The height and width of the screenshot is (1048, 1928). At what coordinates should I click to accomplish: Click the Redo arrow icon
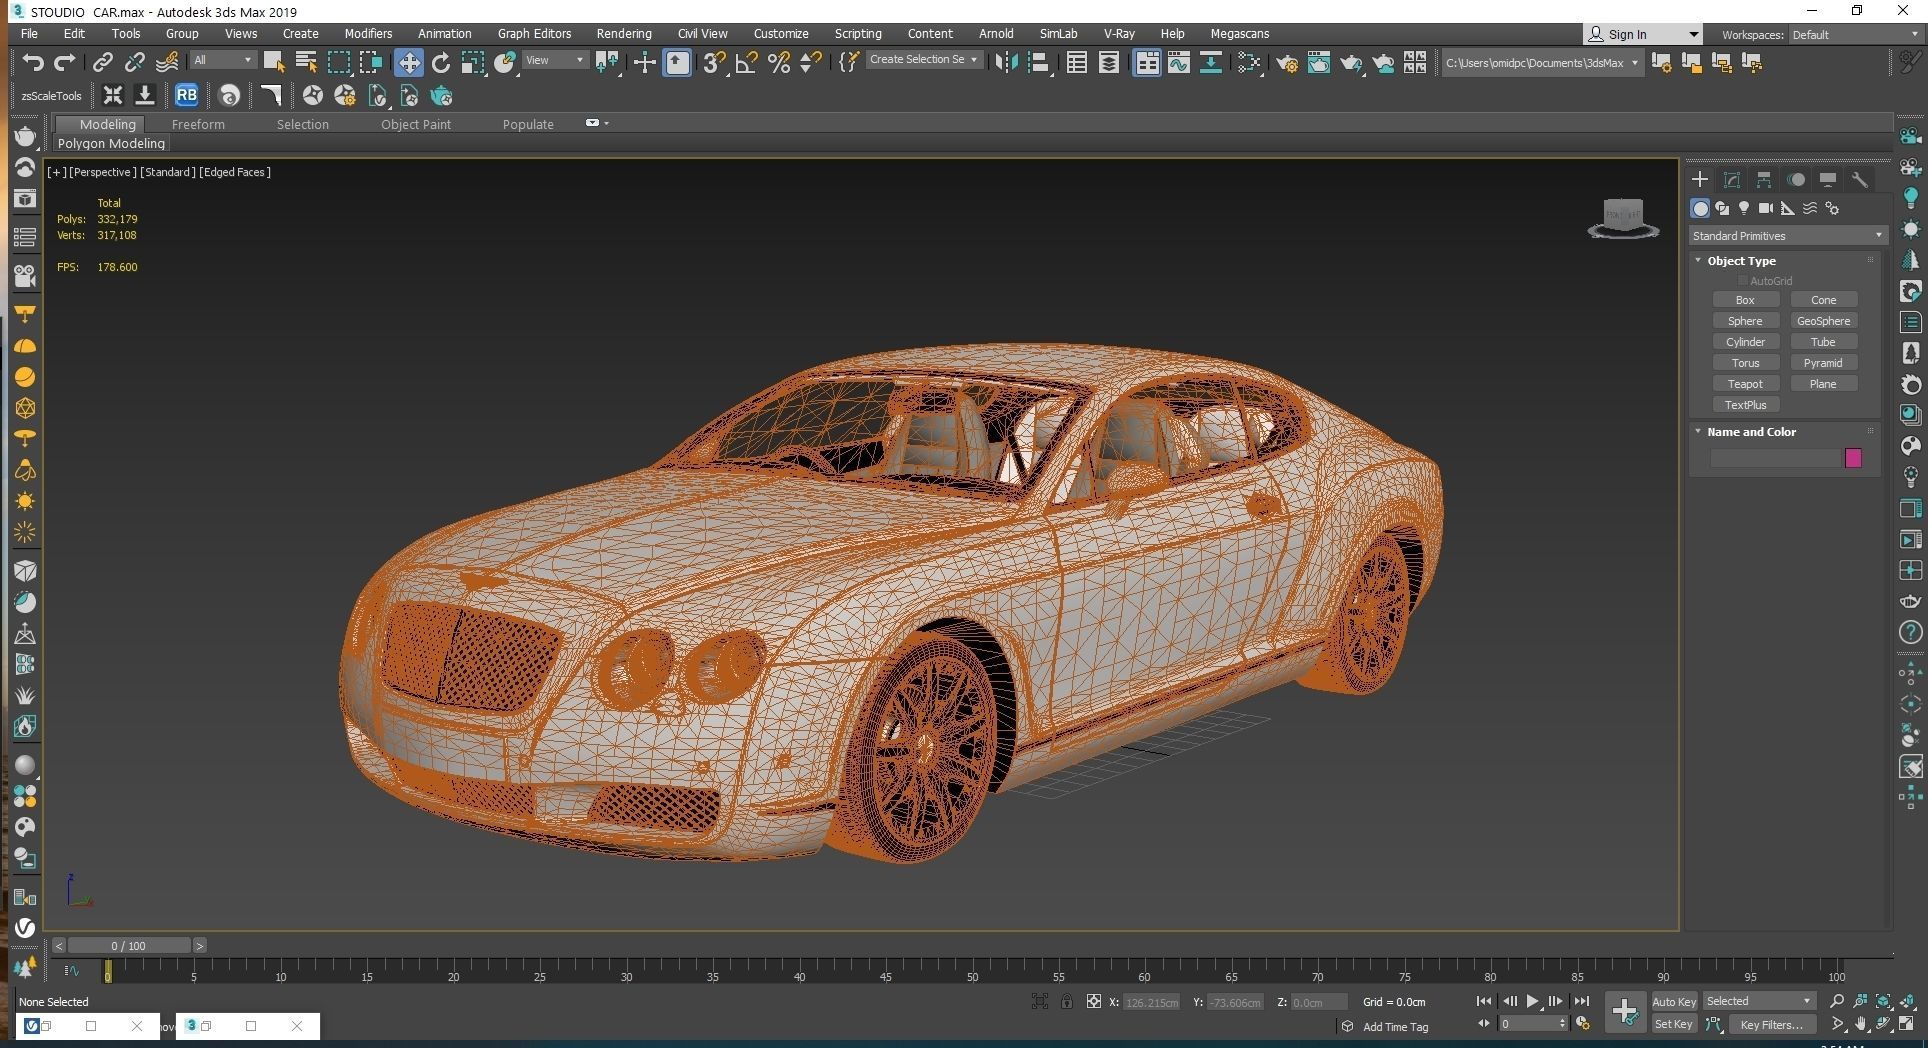[x=65, y=63]
